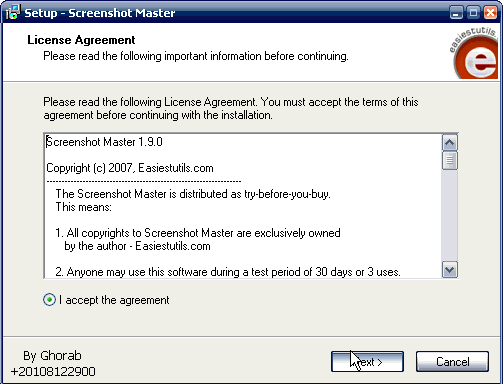Click the license scrollbar thumb
The width and height of the screenshot is (504, 384).
[450, 161]
